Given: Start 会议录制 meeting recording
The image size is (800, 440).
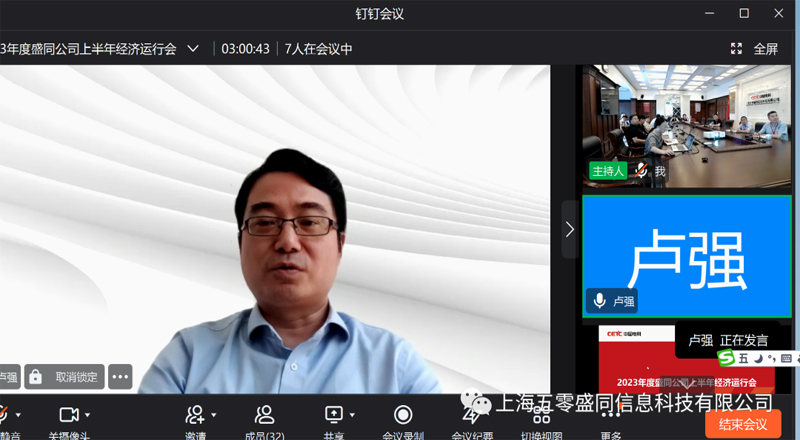Looking at the screenshot, I should 402,414.
